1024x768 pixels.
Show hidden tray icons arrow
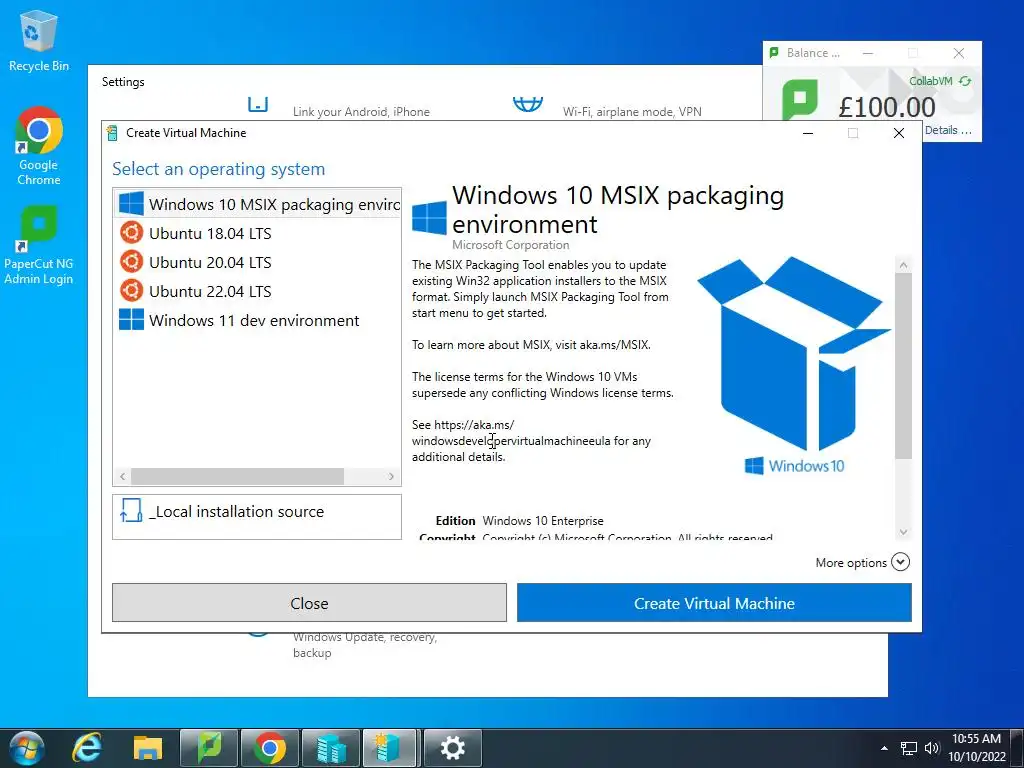click(884, 748)
